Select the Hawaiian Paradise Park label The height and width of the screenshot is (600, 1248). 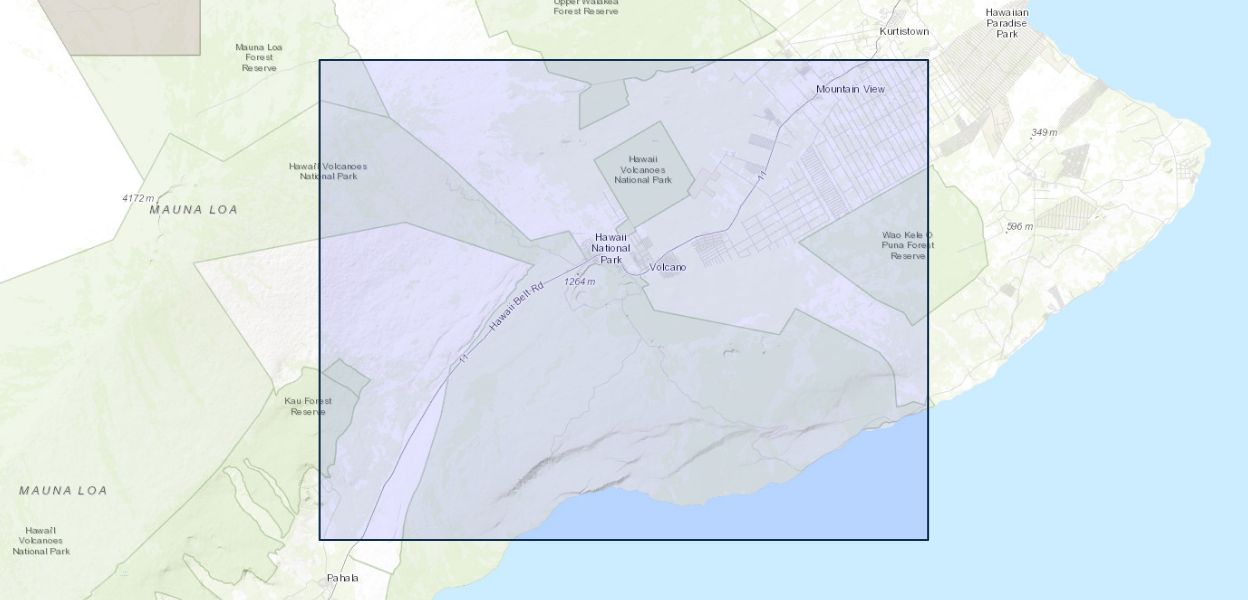[1006, 23]
